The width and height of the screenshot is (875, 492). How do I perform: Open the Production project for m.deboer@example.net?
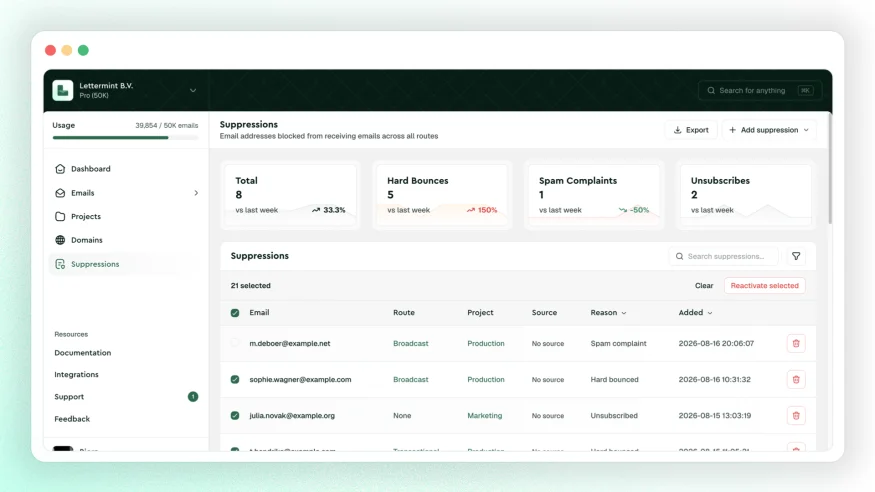coord(485,344)
